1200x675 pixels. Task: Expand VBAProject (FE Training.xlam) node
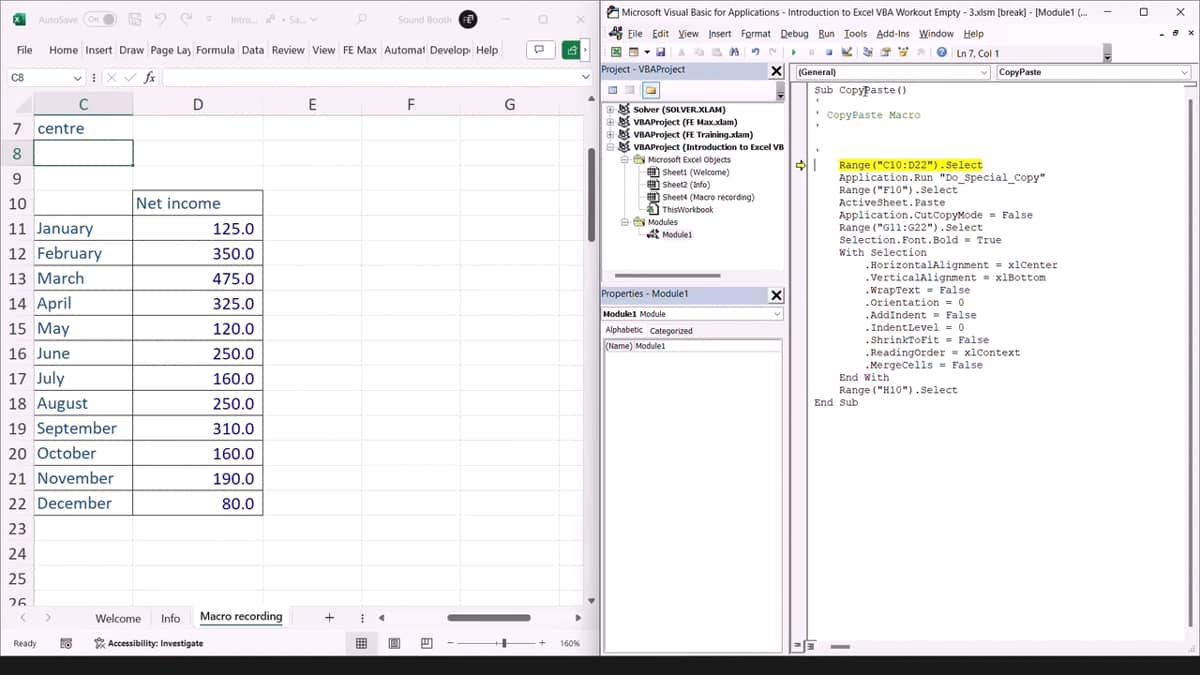tap(611, 134)
